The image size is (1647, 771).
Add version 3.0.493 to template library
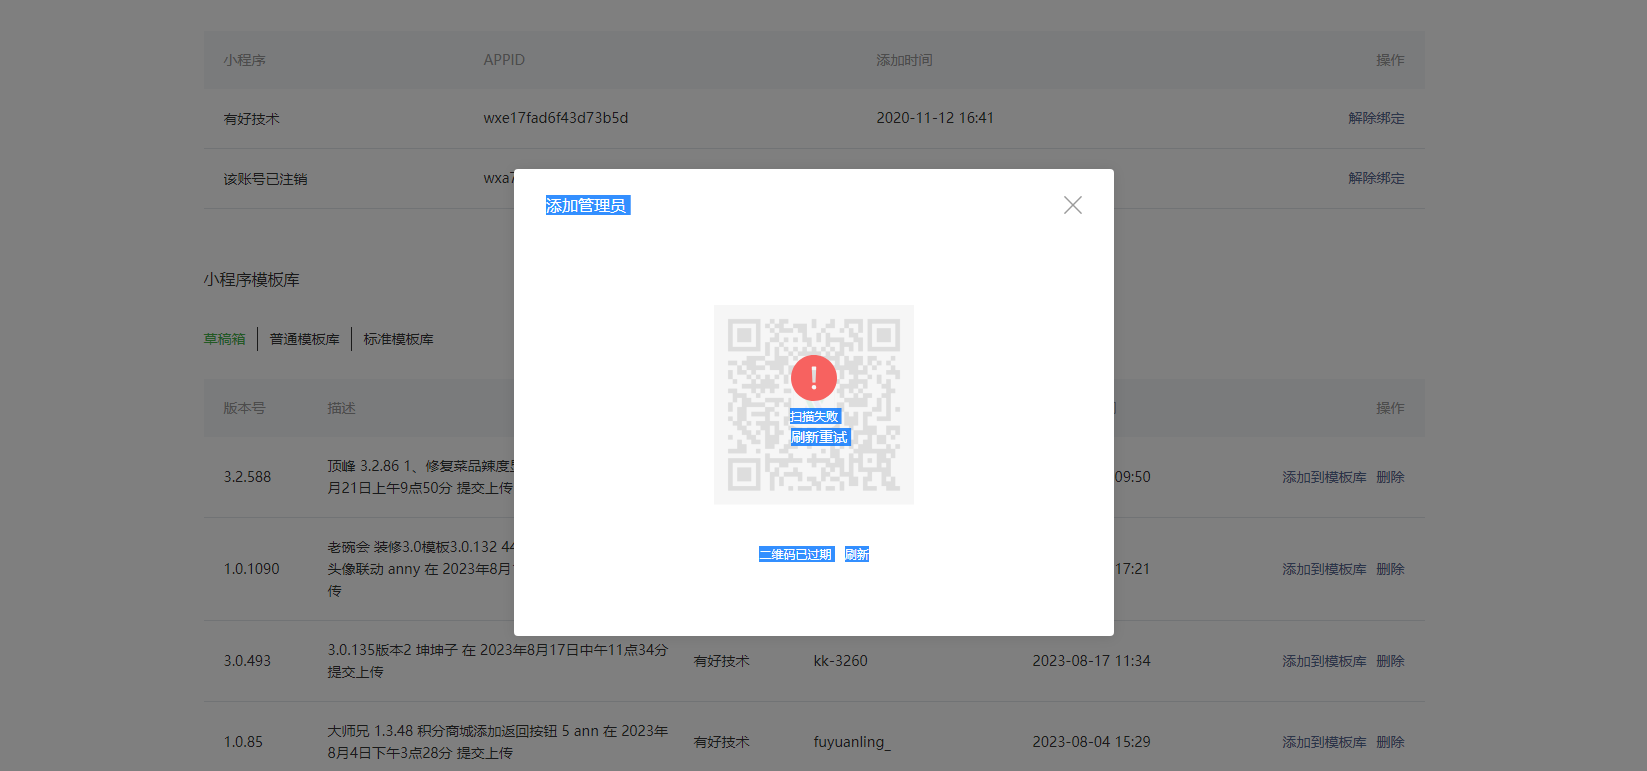[x=1324, y=661]
